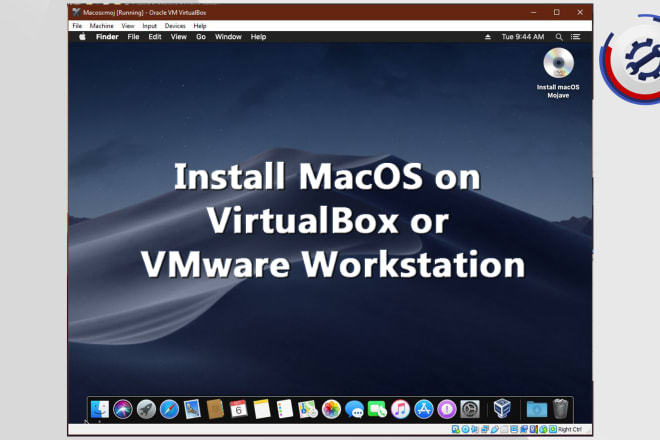Open Reminders app in the dock
Screen dimensions: 660x440
[285, 409]
